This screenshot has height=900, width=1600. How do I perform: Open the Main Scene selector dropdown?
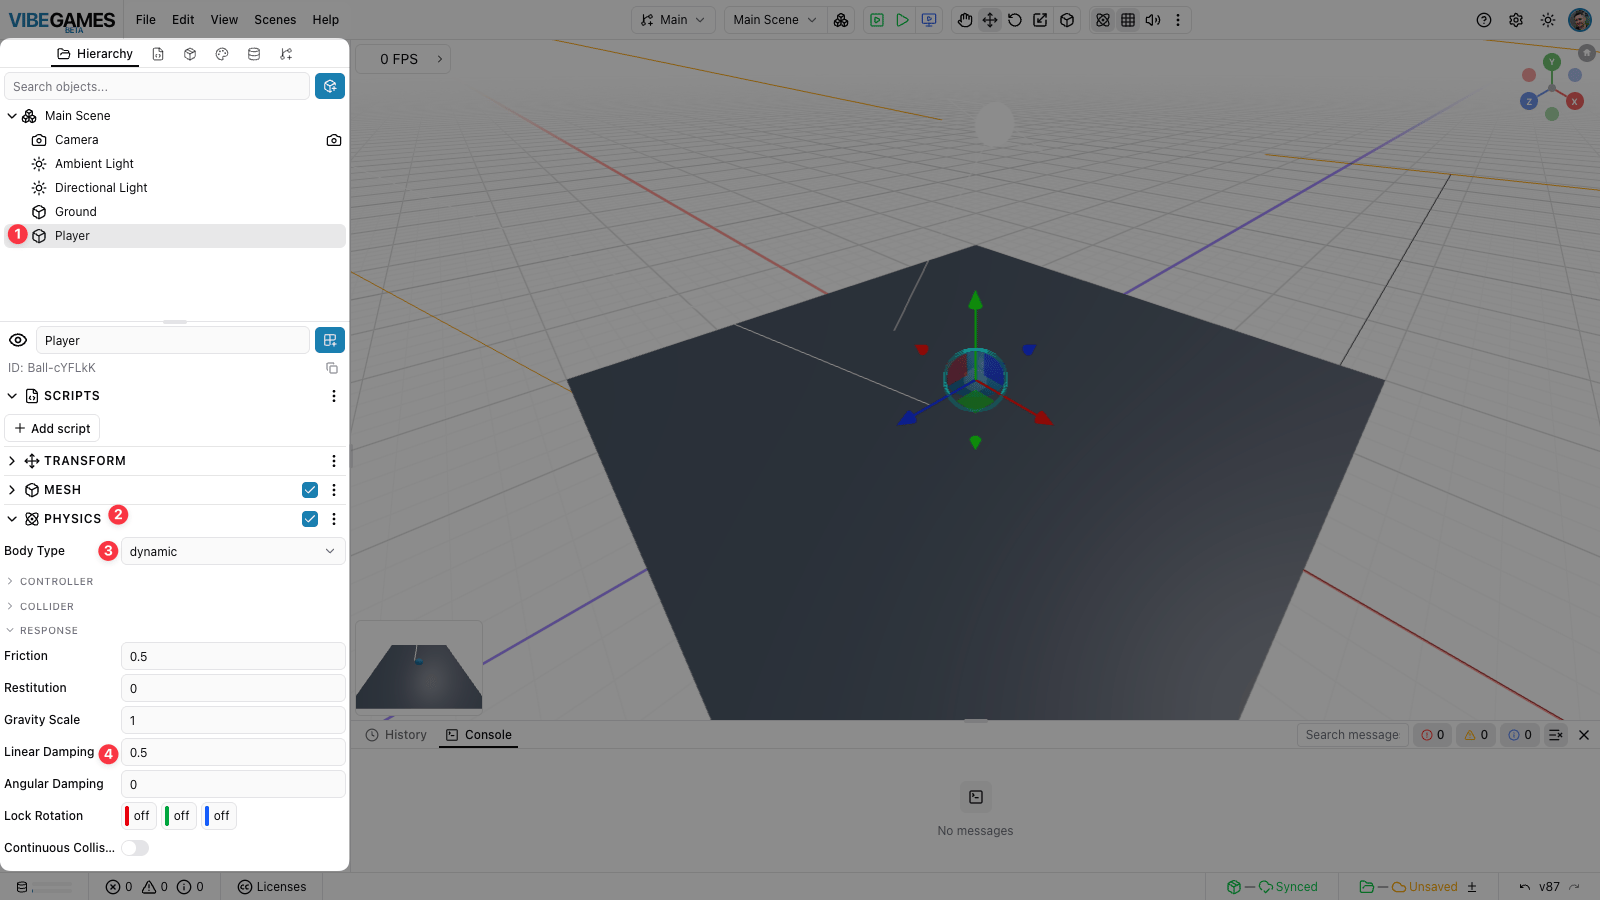(775, 20)
